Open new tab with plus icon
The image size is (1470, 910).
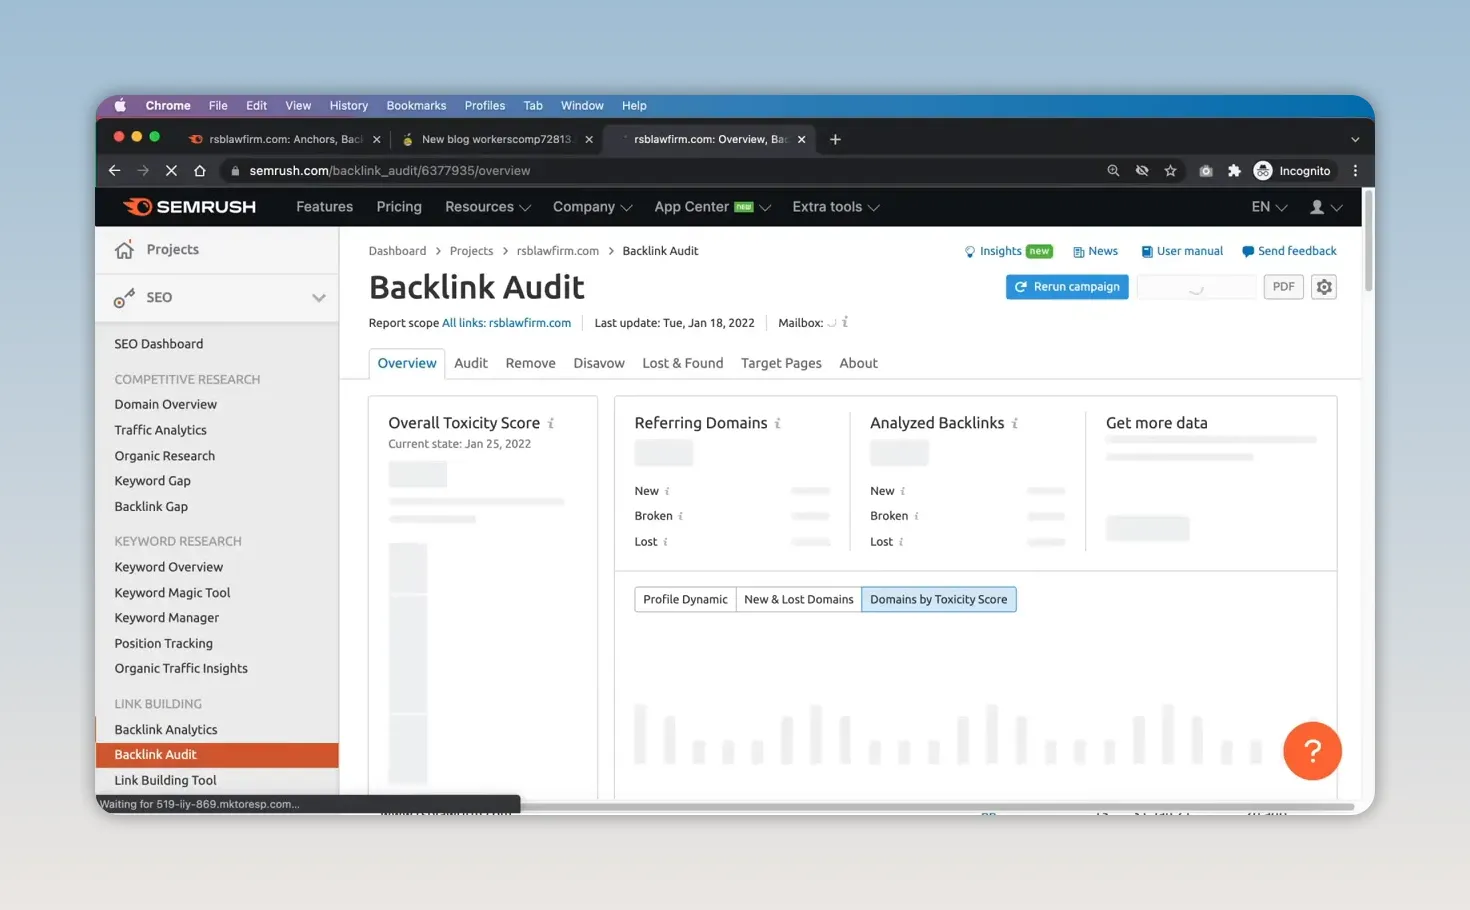pos(835,139)
